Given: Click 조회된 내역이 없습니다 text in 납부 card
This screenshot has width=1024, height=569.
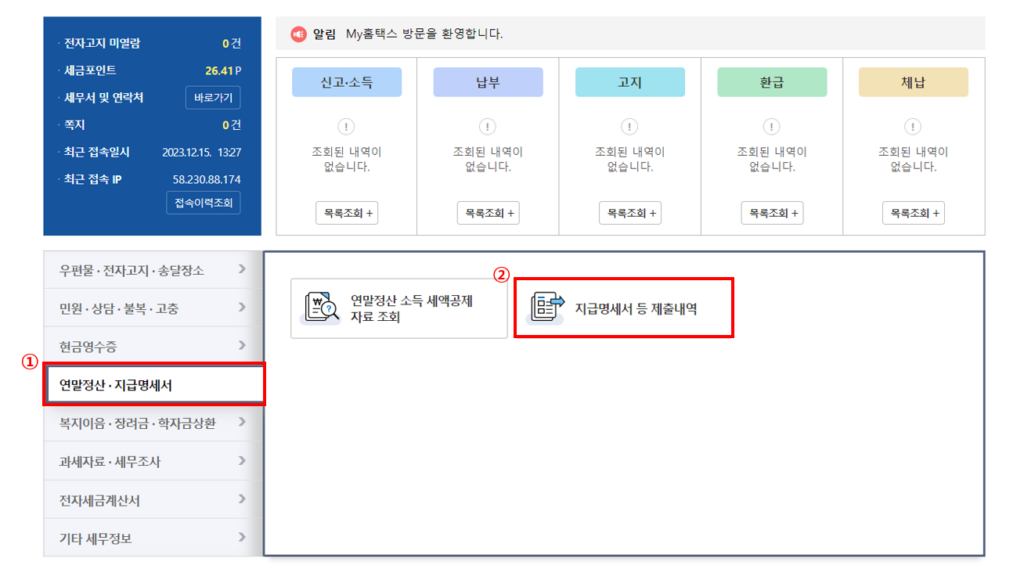Looking at the screenshot, I should click(x=488, y=159).
